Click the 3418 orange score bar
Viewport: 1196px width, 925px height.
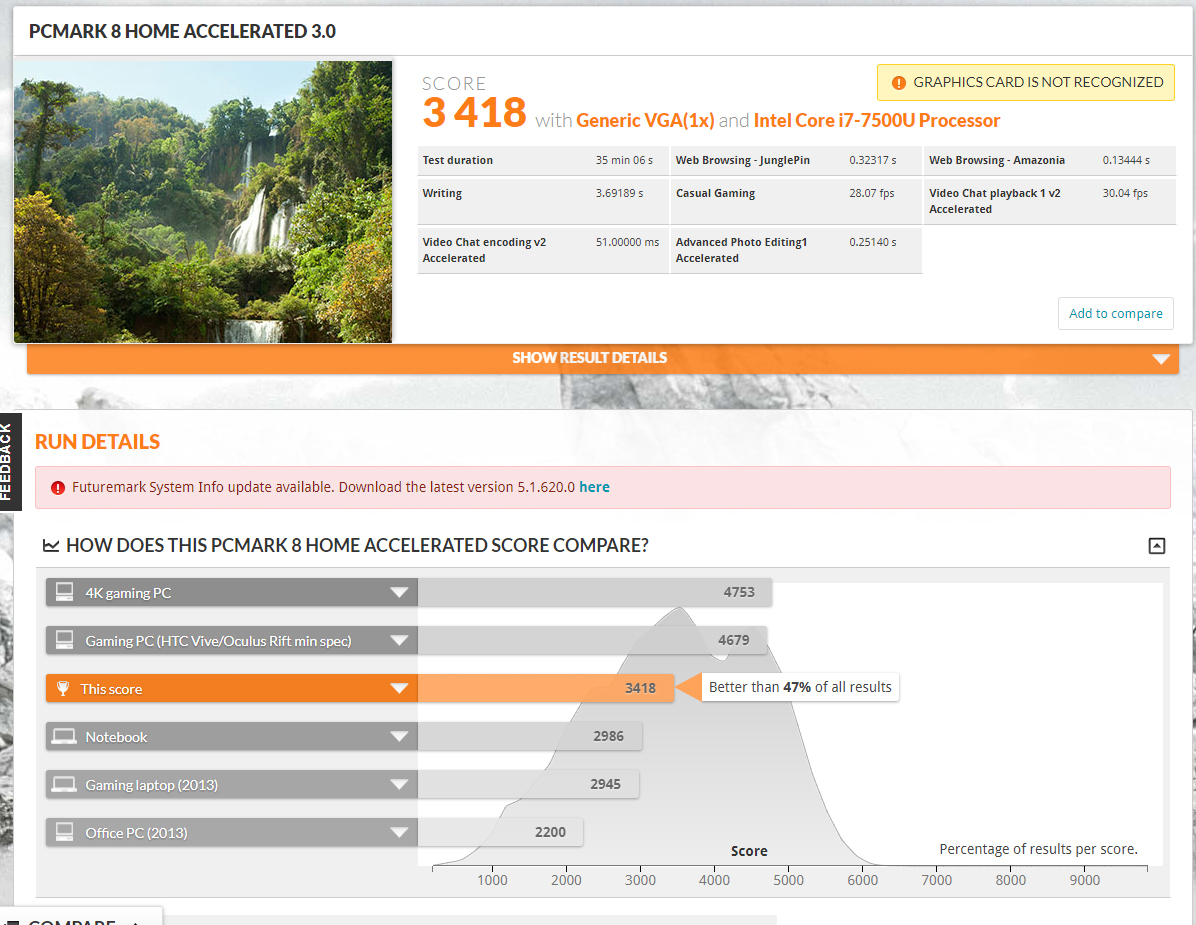click(x=546, y=689)
